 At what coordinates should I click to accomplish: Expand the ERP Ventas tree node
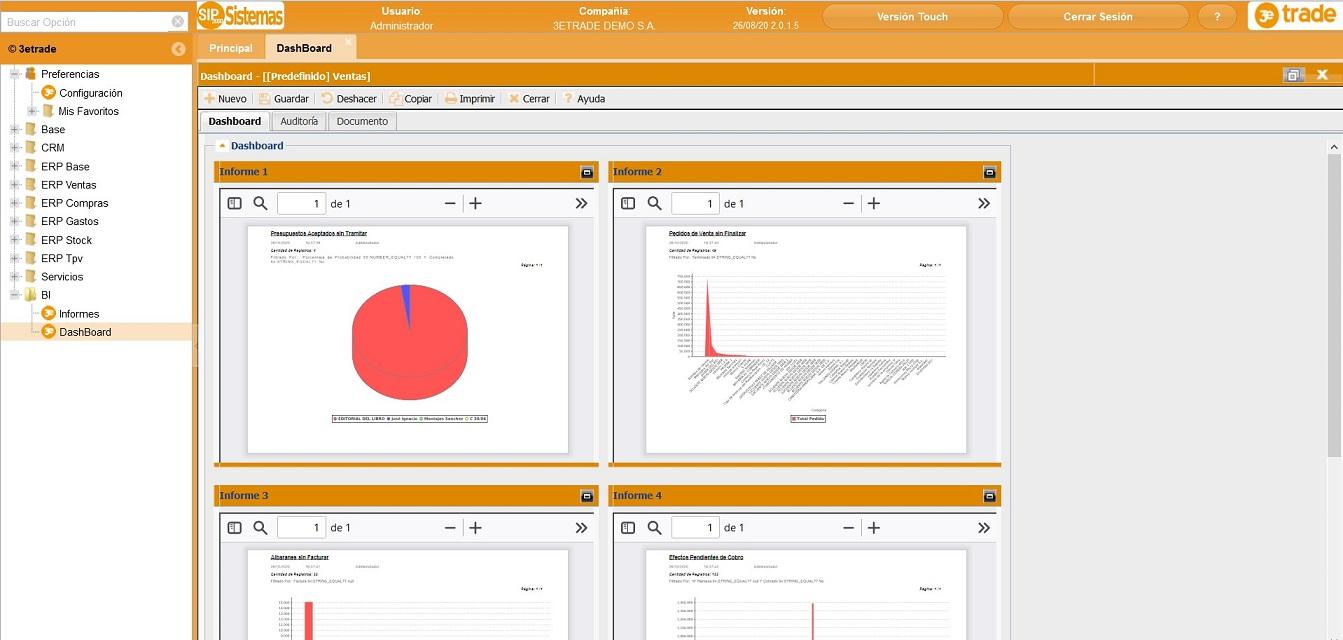coord(15,185)
